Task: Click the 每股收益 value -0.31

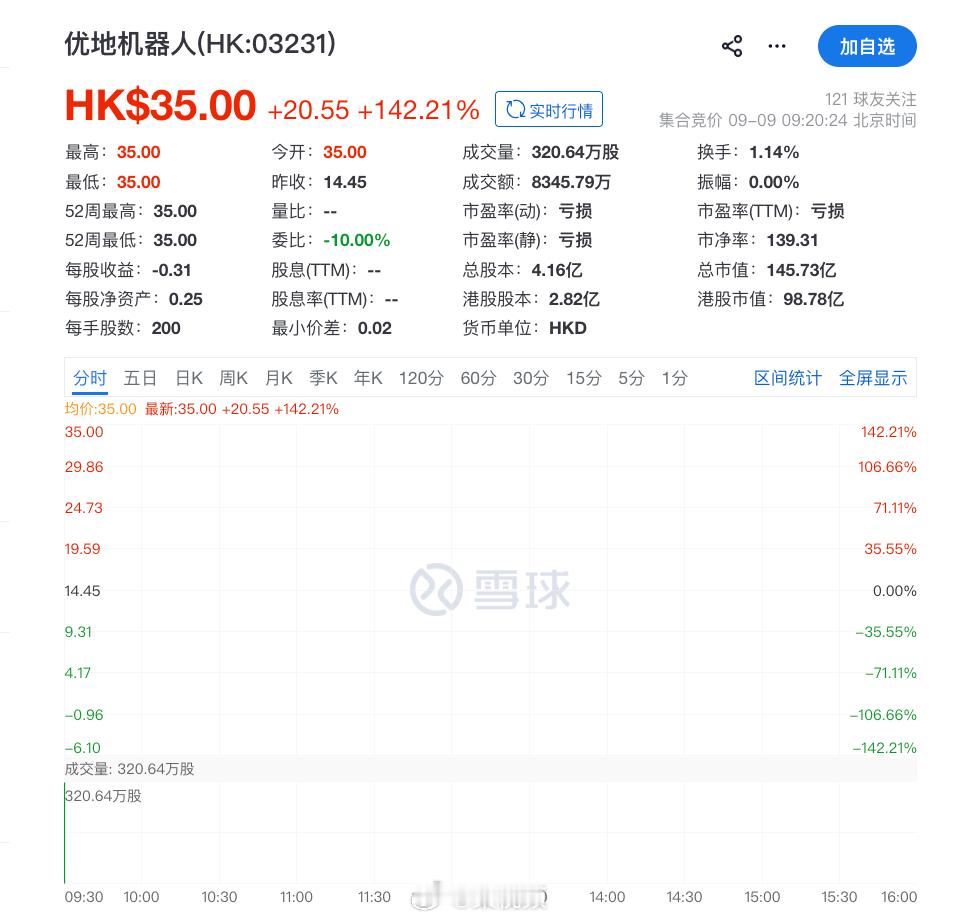Action: click(x=171, y=270)
